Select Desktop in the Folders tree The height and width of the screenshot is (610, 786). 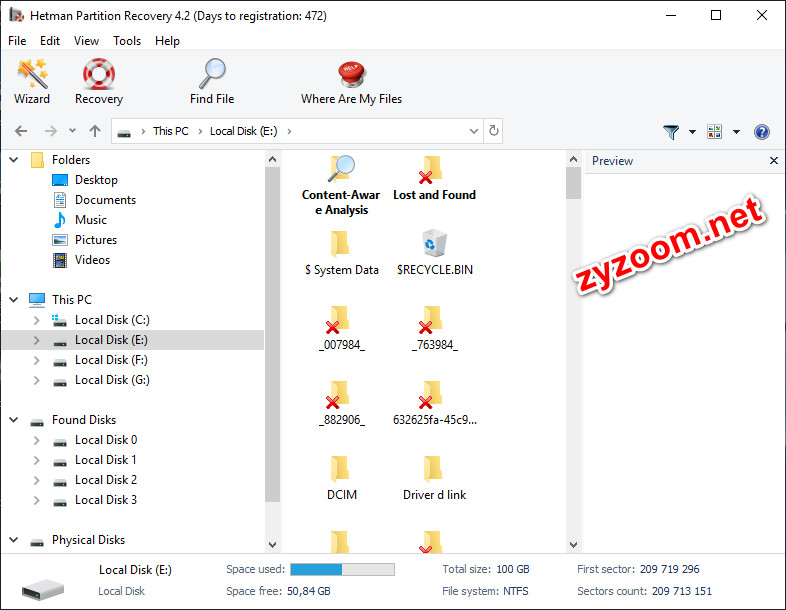96,180
